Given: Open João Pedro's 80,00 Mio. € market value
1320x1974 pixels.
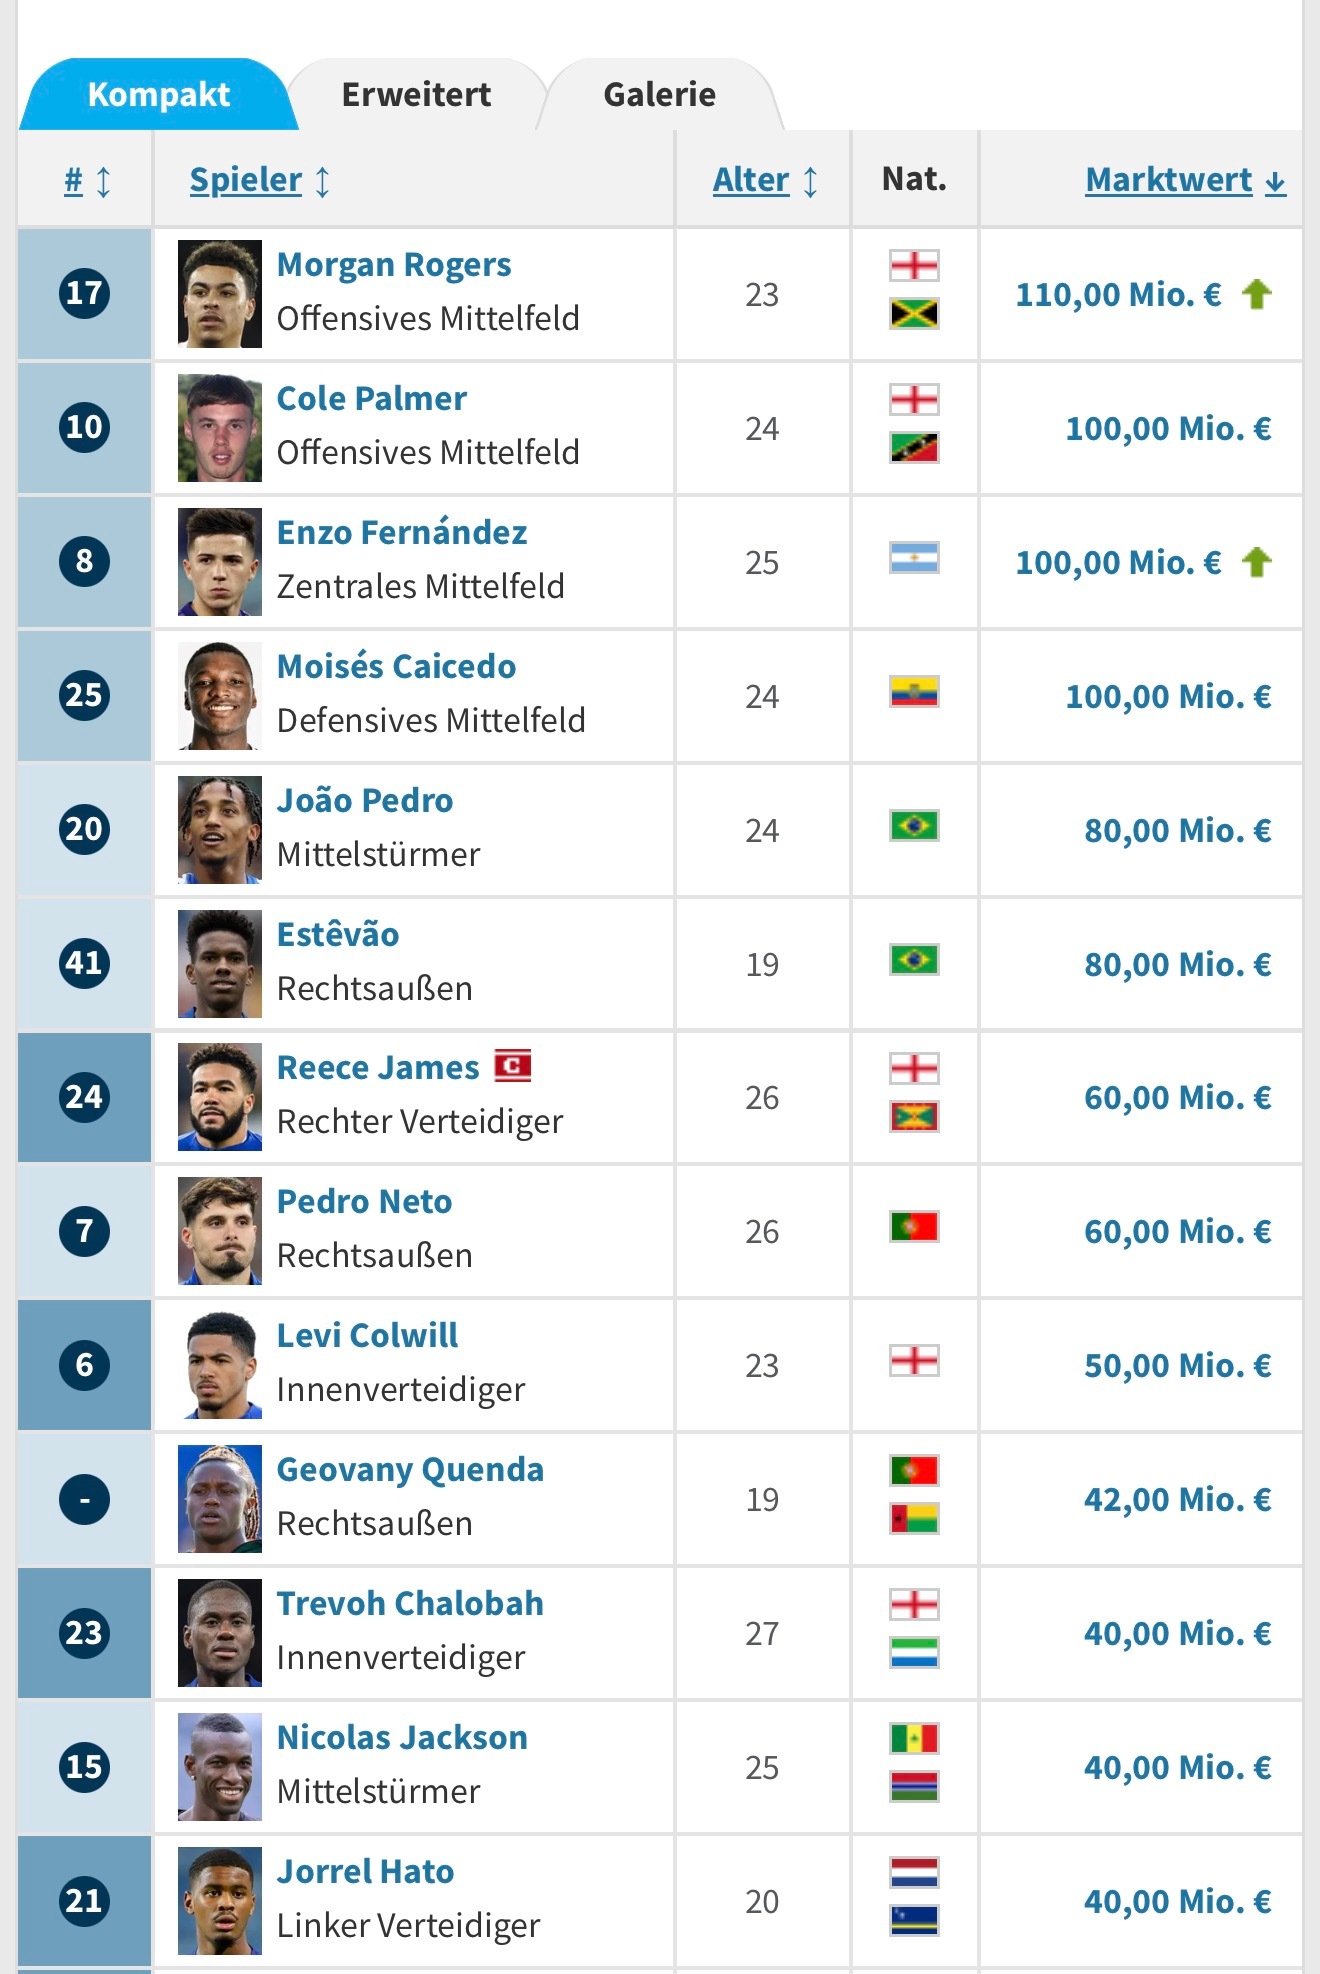Looking at the screenshot, I should (1177, 830).
